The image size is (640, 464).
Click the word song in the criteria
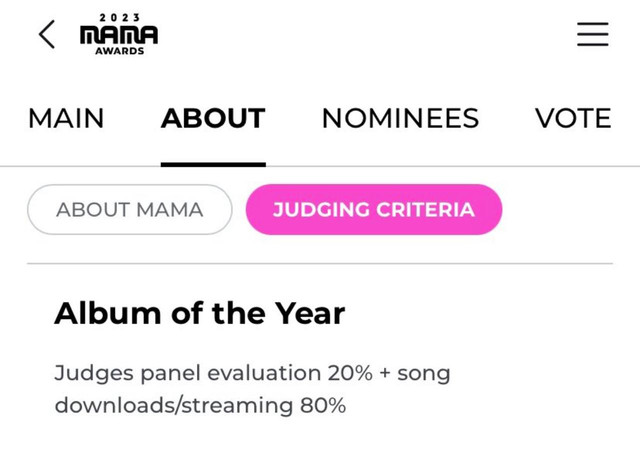point(424,373)
